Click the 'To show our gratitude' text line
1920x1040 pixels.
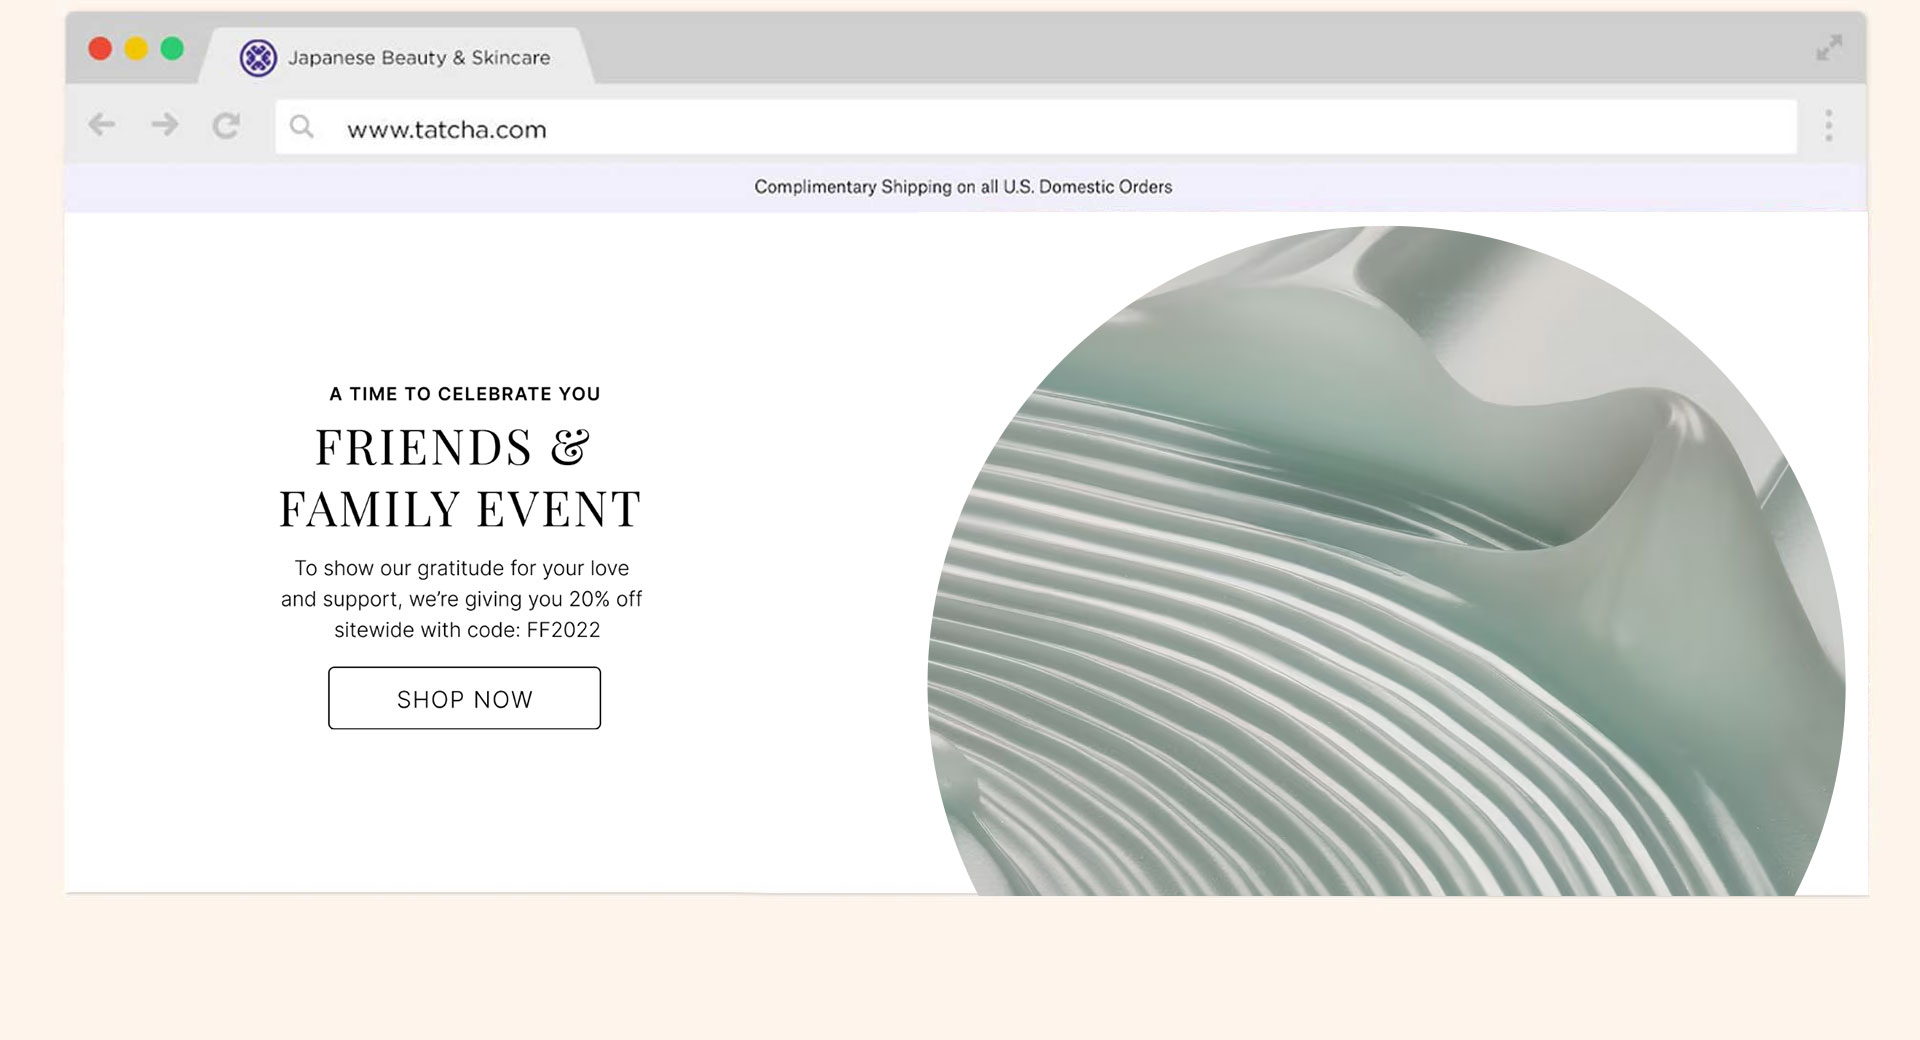click(x=461, y=568)
